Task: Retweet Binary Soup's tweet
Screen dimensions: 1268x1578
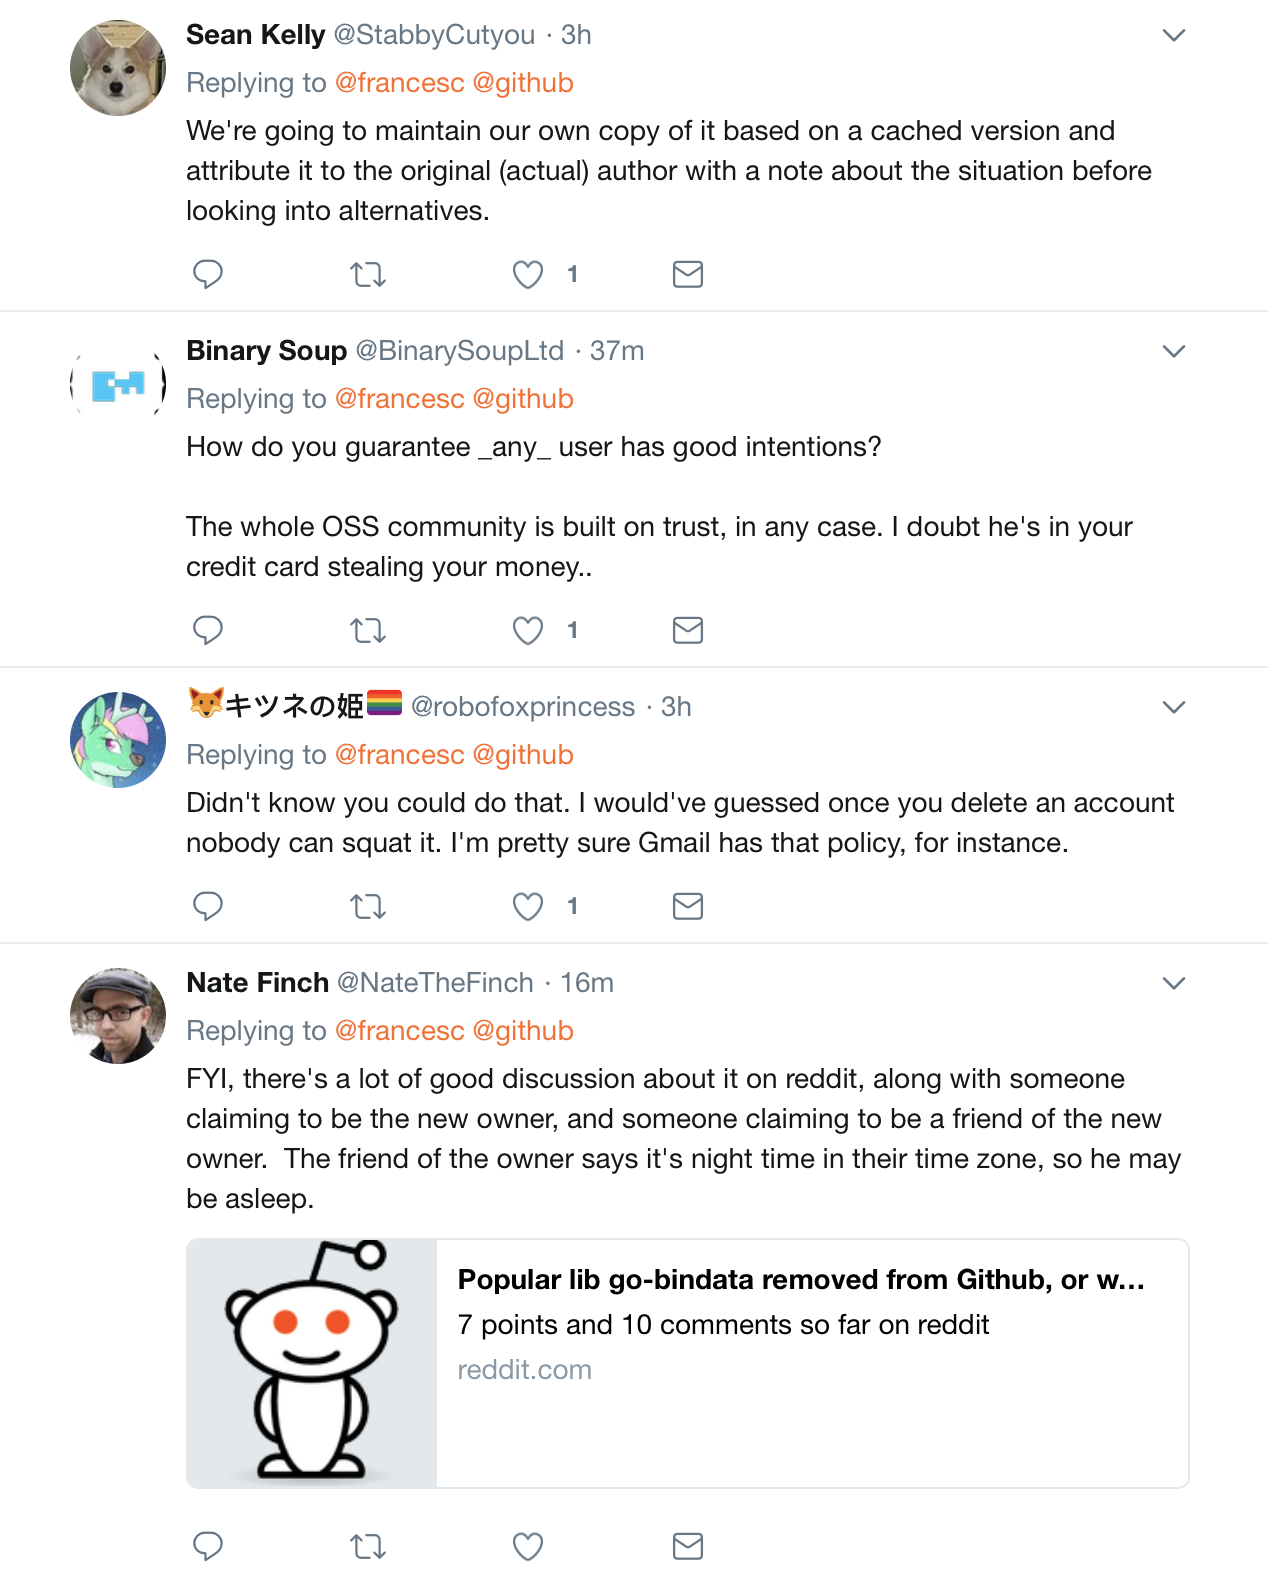Action: coord(368,630)
